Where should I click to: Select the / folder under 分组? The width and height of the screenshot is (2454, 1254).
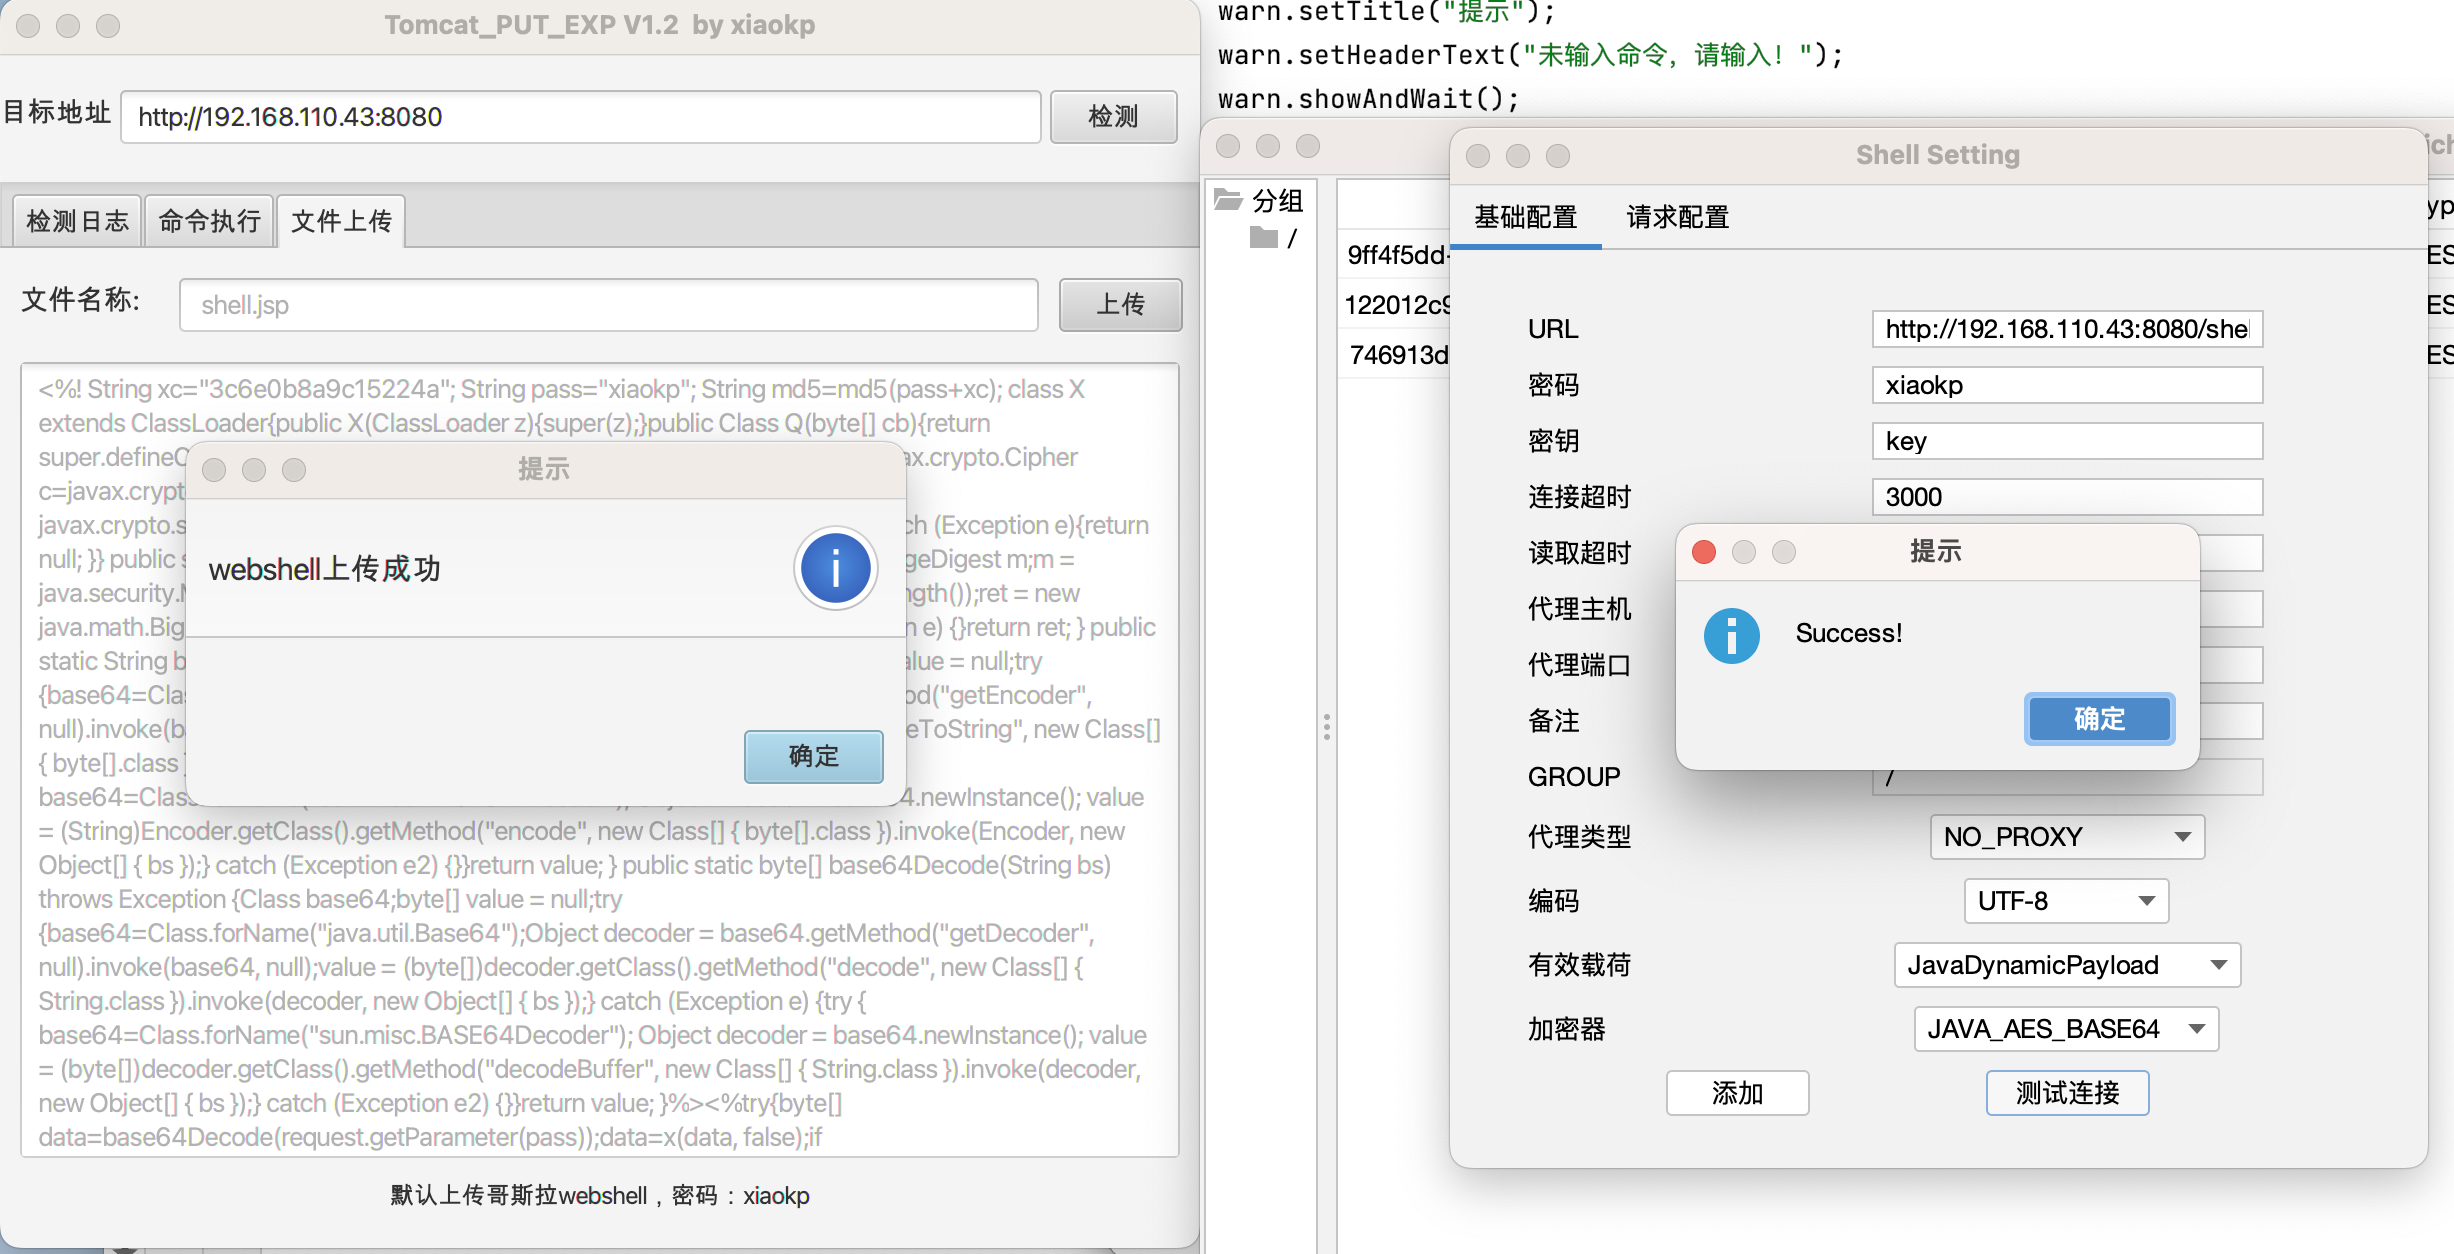click(1275, 238)
